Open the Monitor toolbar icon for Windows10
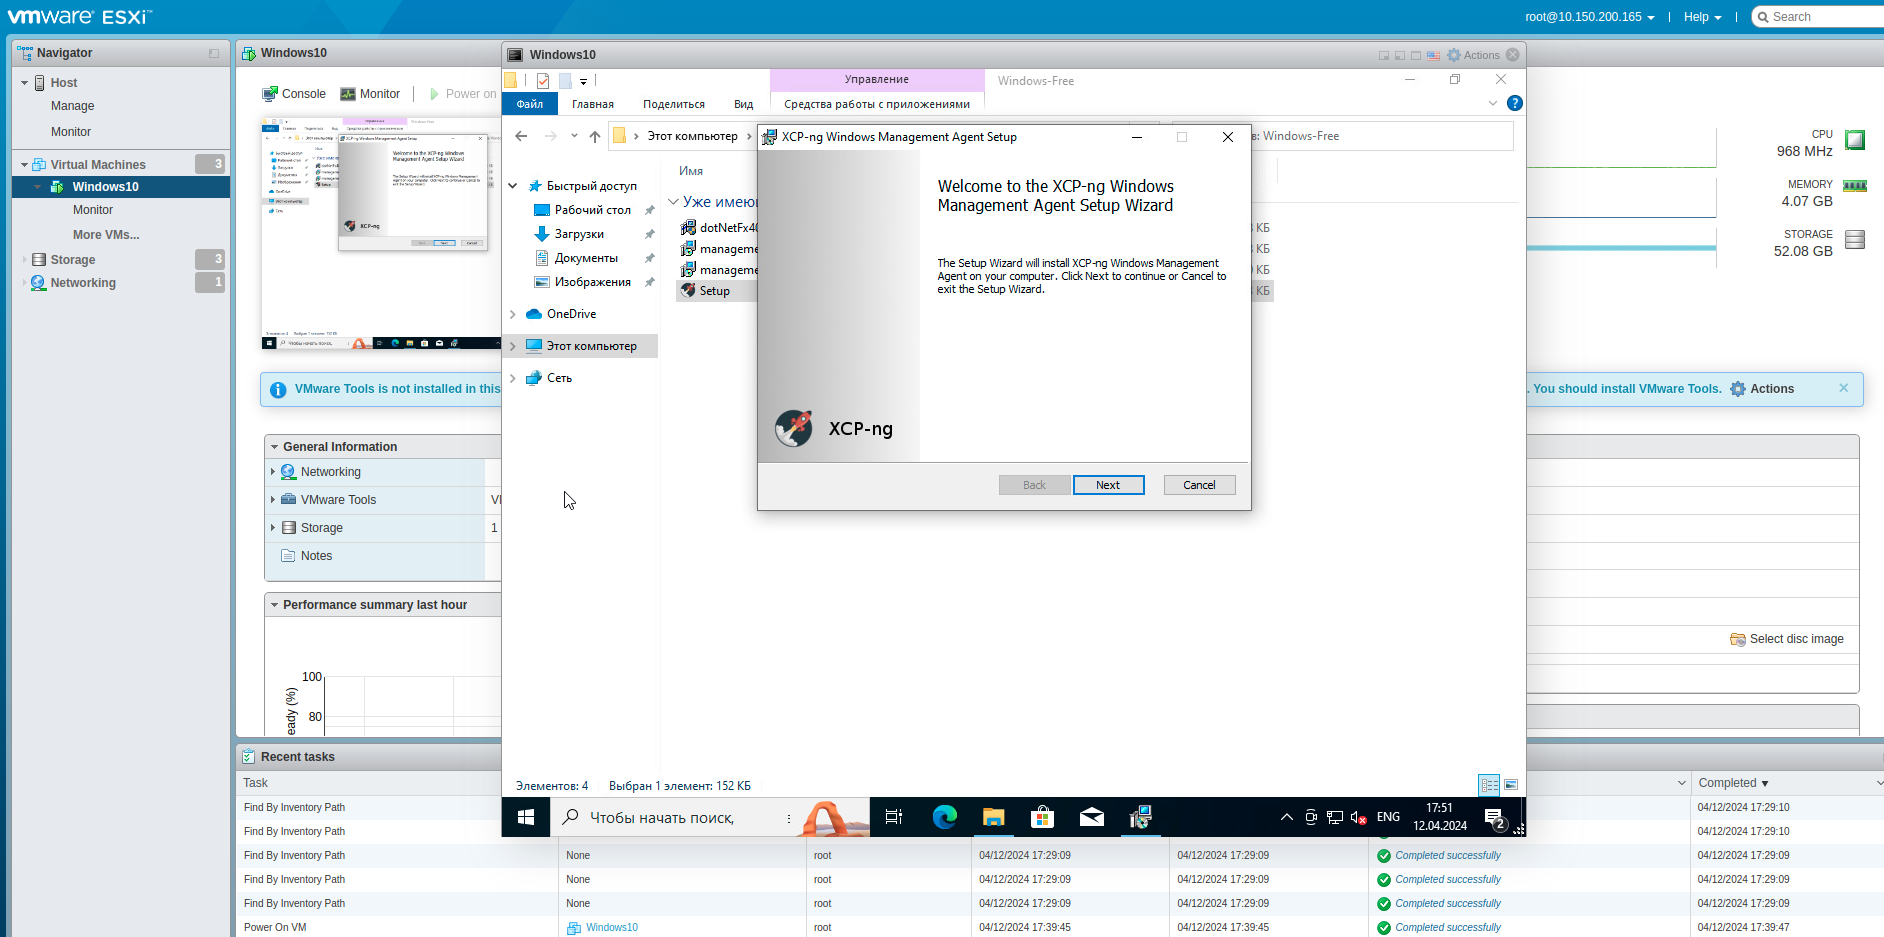The height and width of the screenshot is (937, 1884). 348,94
